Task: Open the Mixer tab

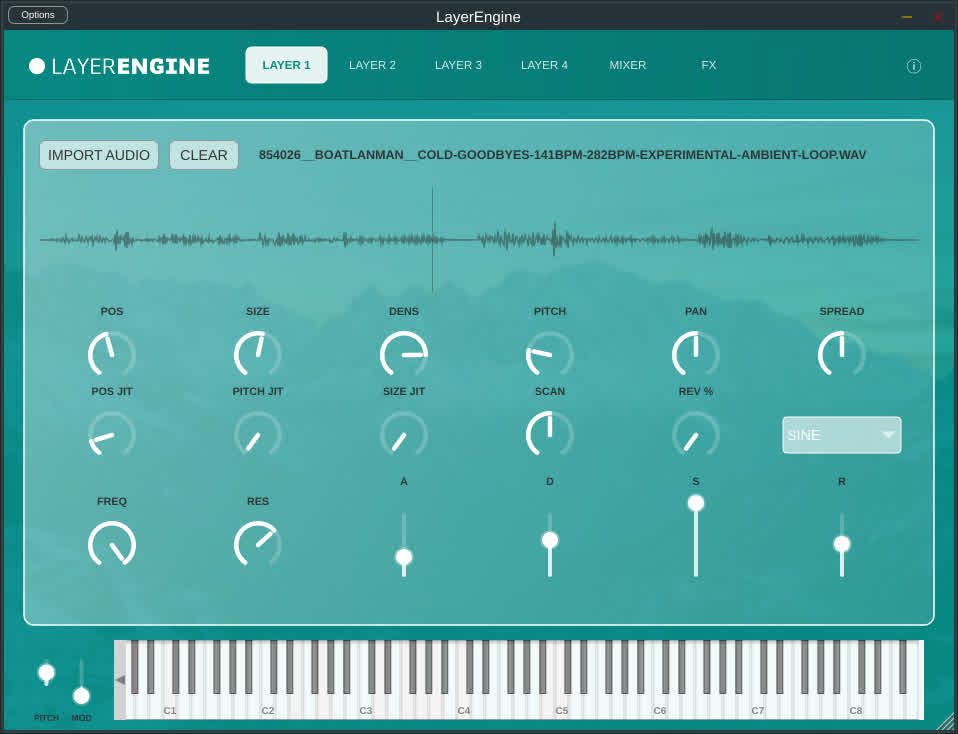Action: pos(627,65)
